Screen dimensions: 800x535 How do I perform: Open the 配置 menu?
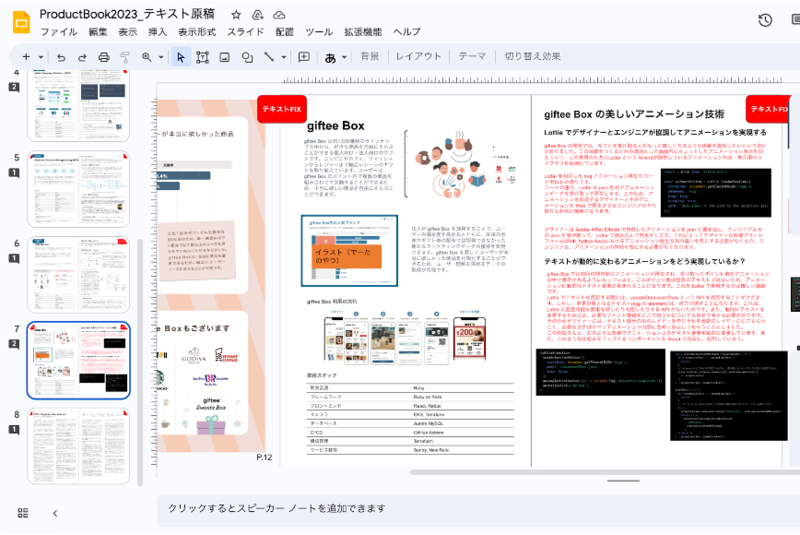285,32
